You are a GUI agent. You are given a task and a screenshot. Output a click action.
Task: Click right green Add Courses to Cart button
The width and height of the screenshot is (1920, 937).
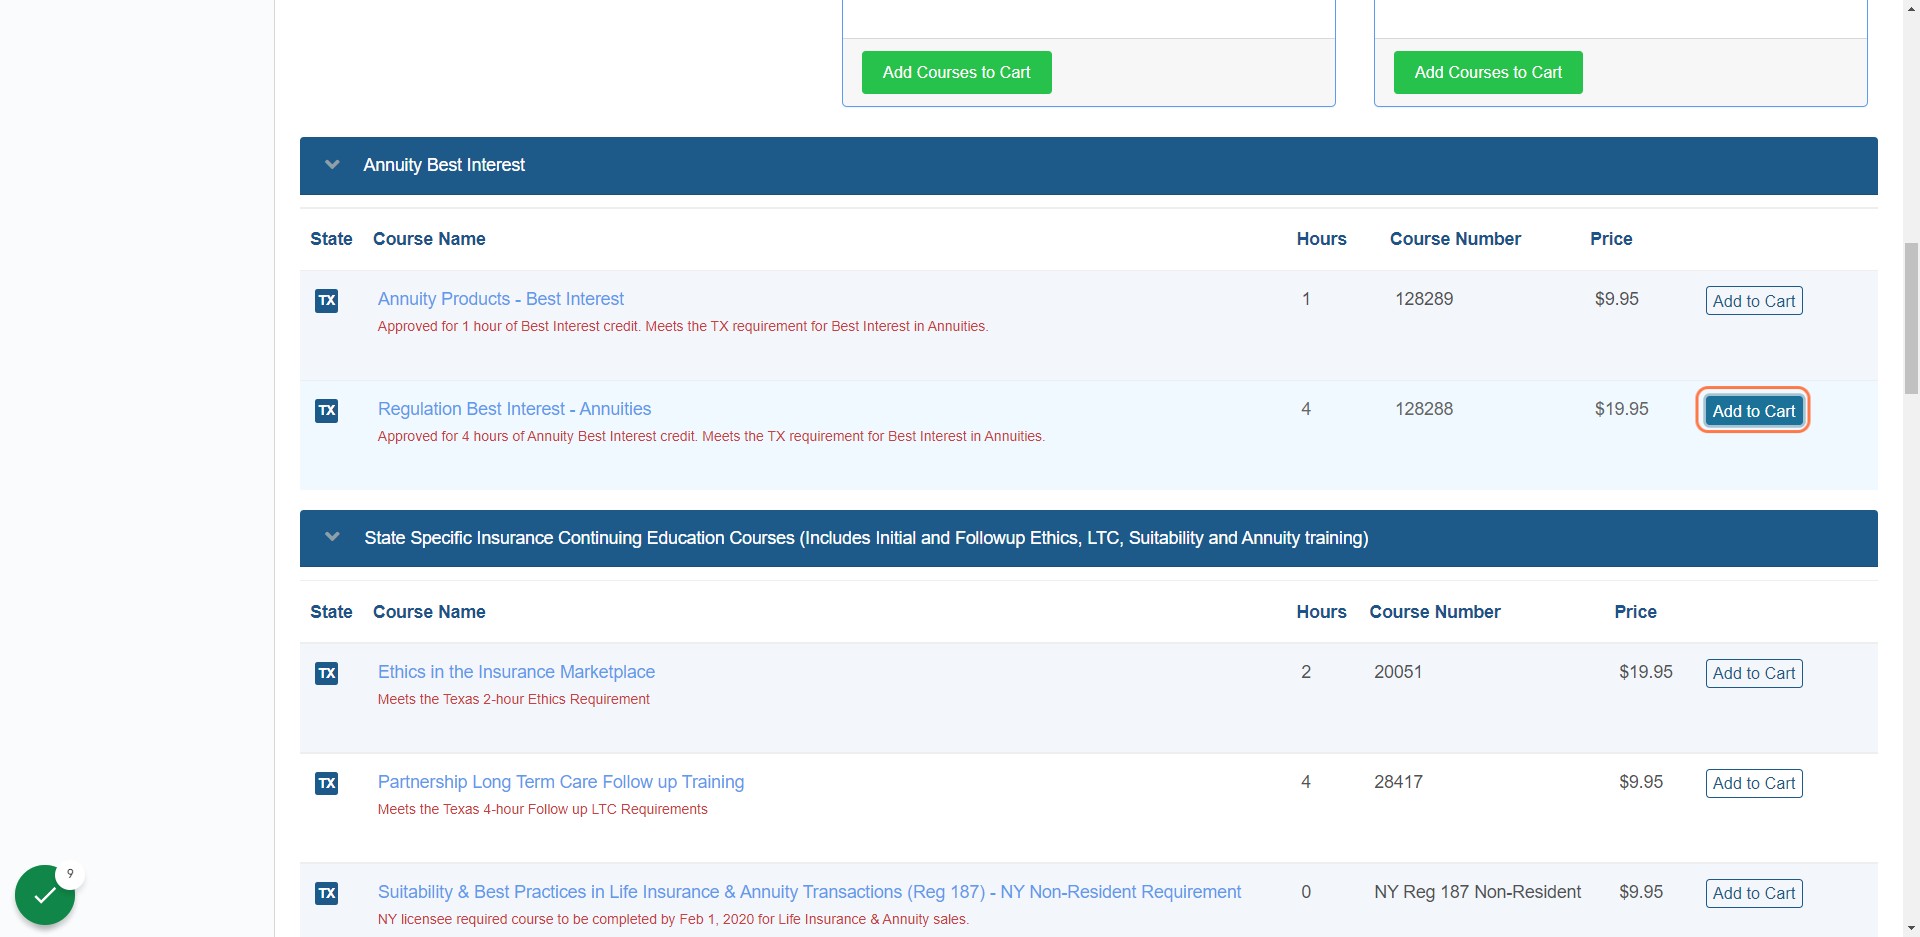[x=1488, y=72]
